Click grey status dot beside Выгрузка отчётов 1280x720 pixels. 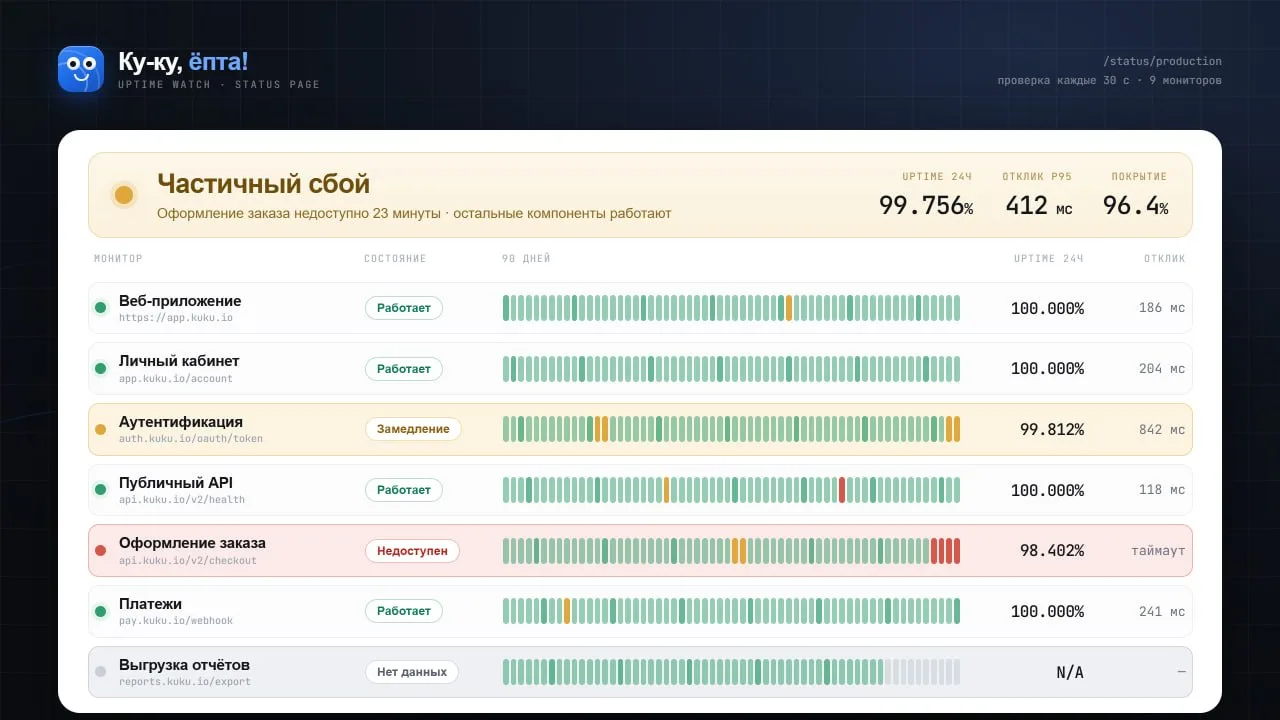tap(100, 672)
